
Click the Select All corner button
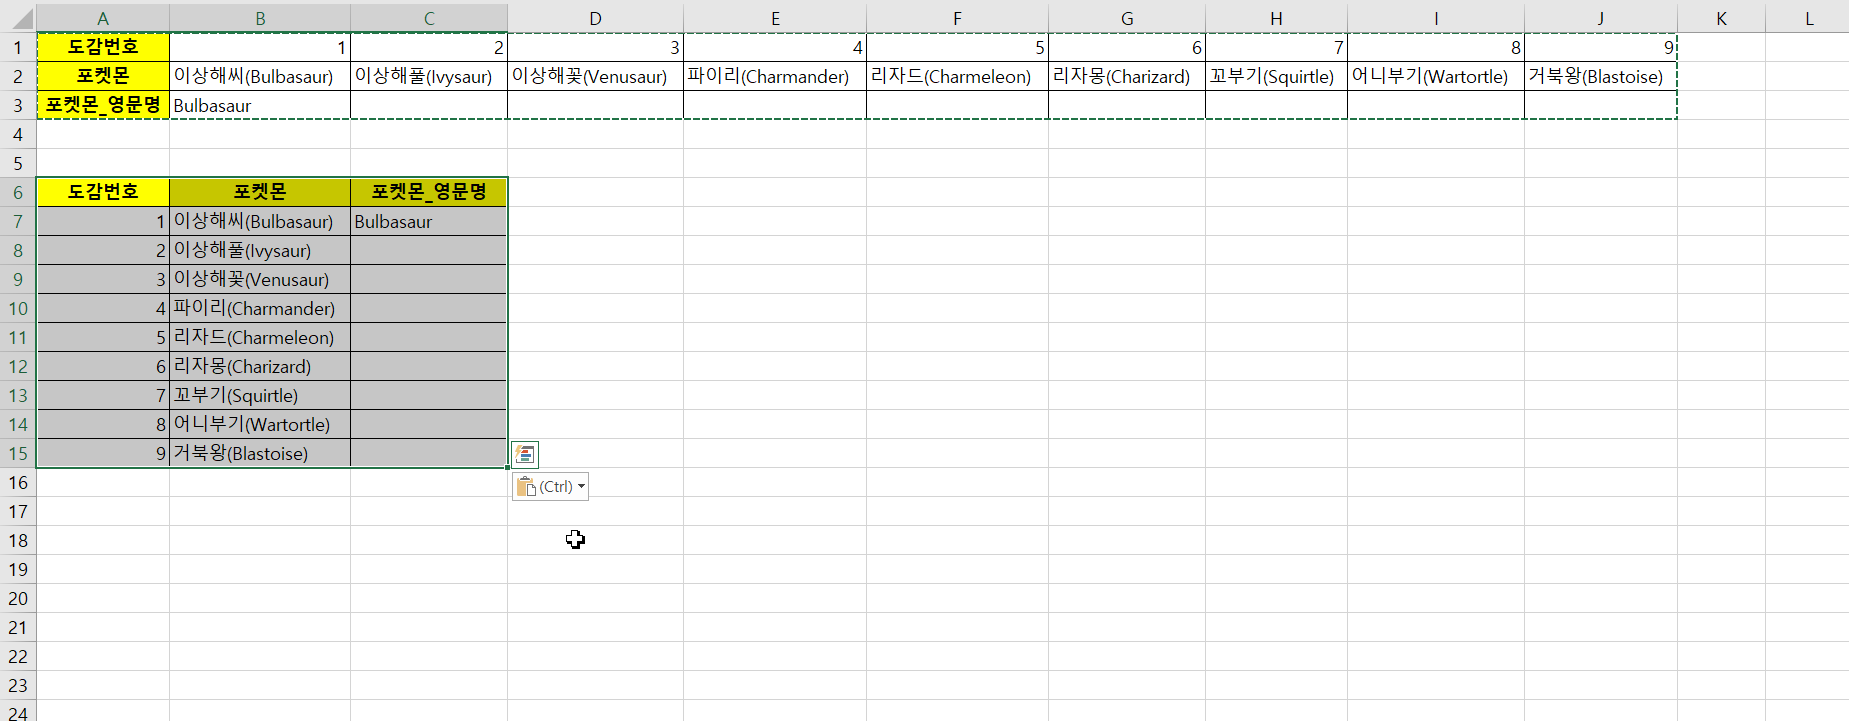(18, 18)
